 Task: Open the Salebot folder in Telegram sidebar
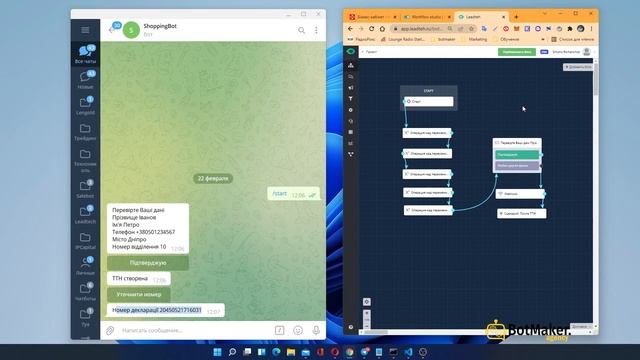pos(85,189)
